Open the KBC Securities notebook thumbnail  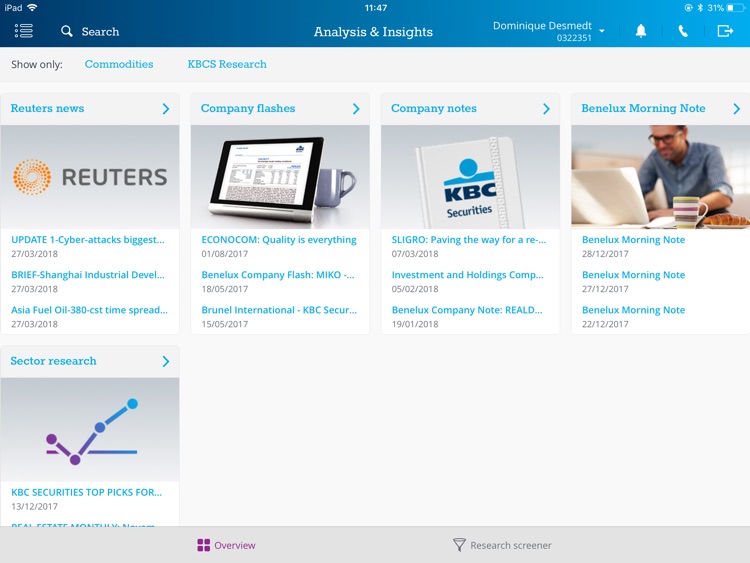click(x=470, y=177)
